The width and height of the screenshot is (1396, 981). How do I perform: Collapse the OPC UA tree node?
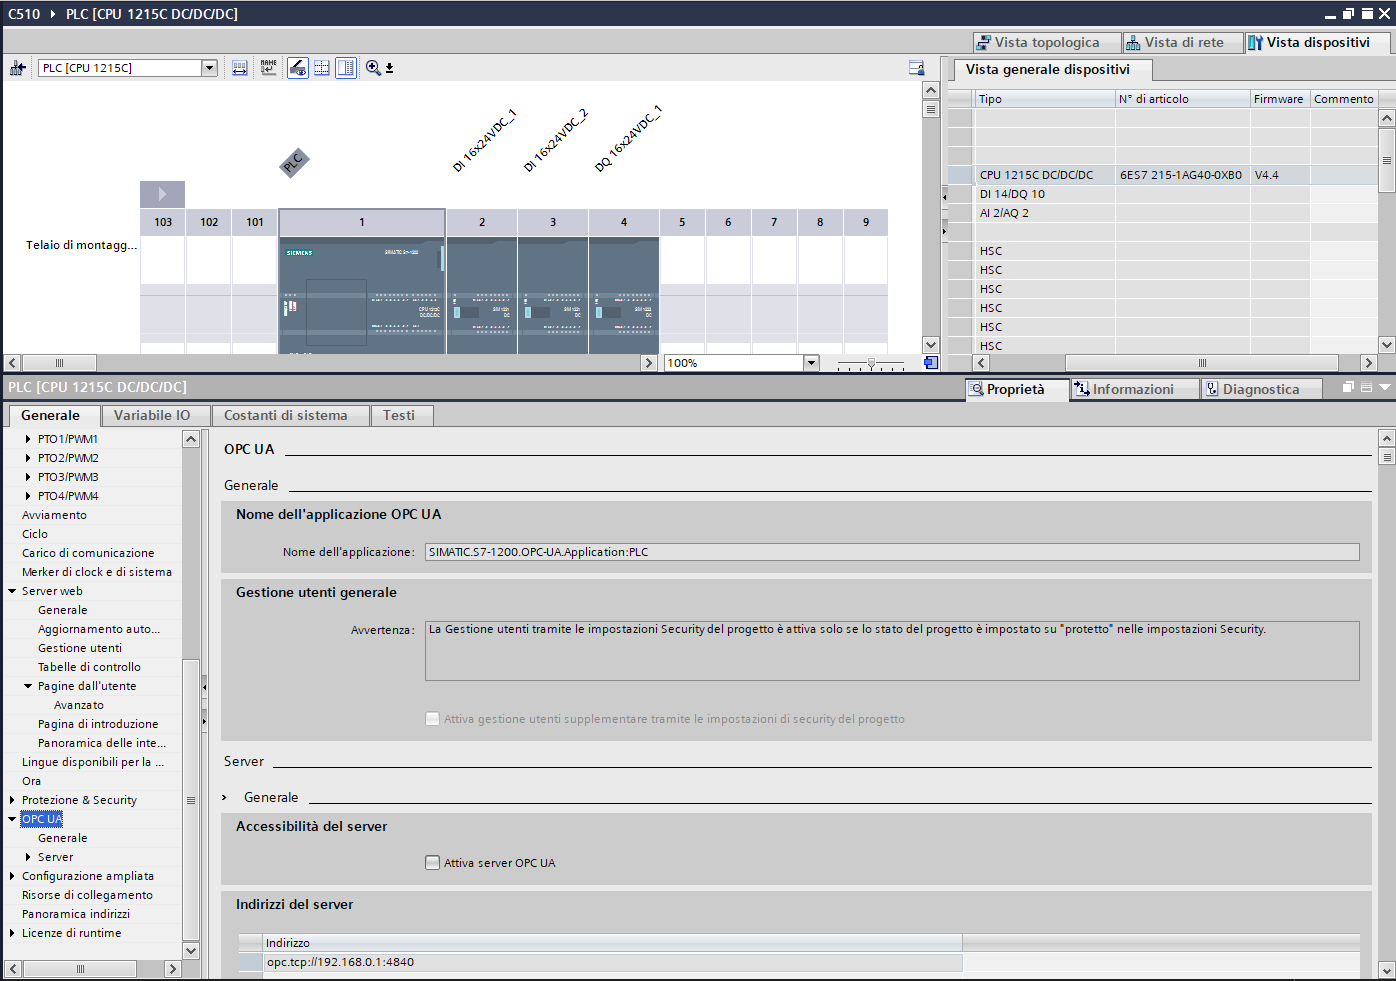coord(12,819)
